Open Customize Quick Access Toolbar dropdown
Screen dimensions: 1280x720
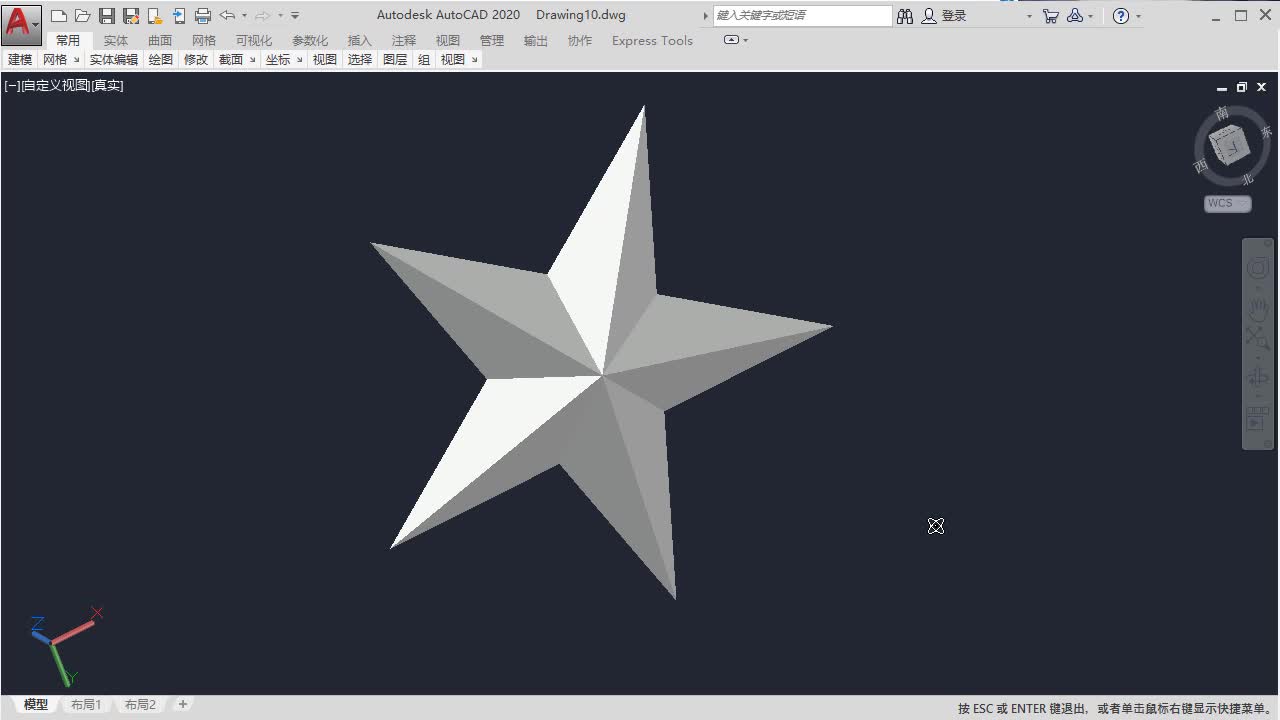(x=295, y=16)
